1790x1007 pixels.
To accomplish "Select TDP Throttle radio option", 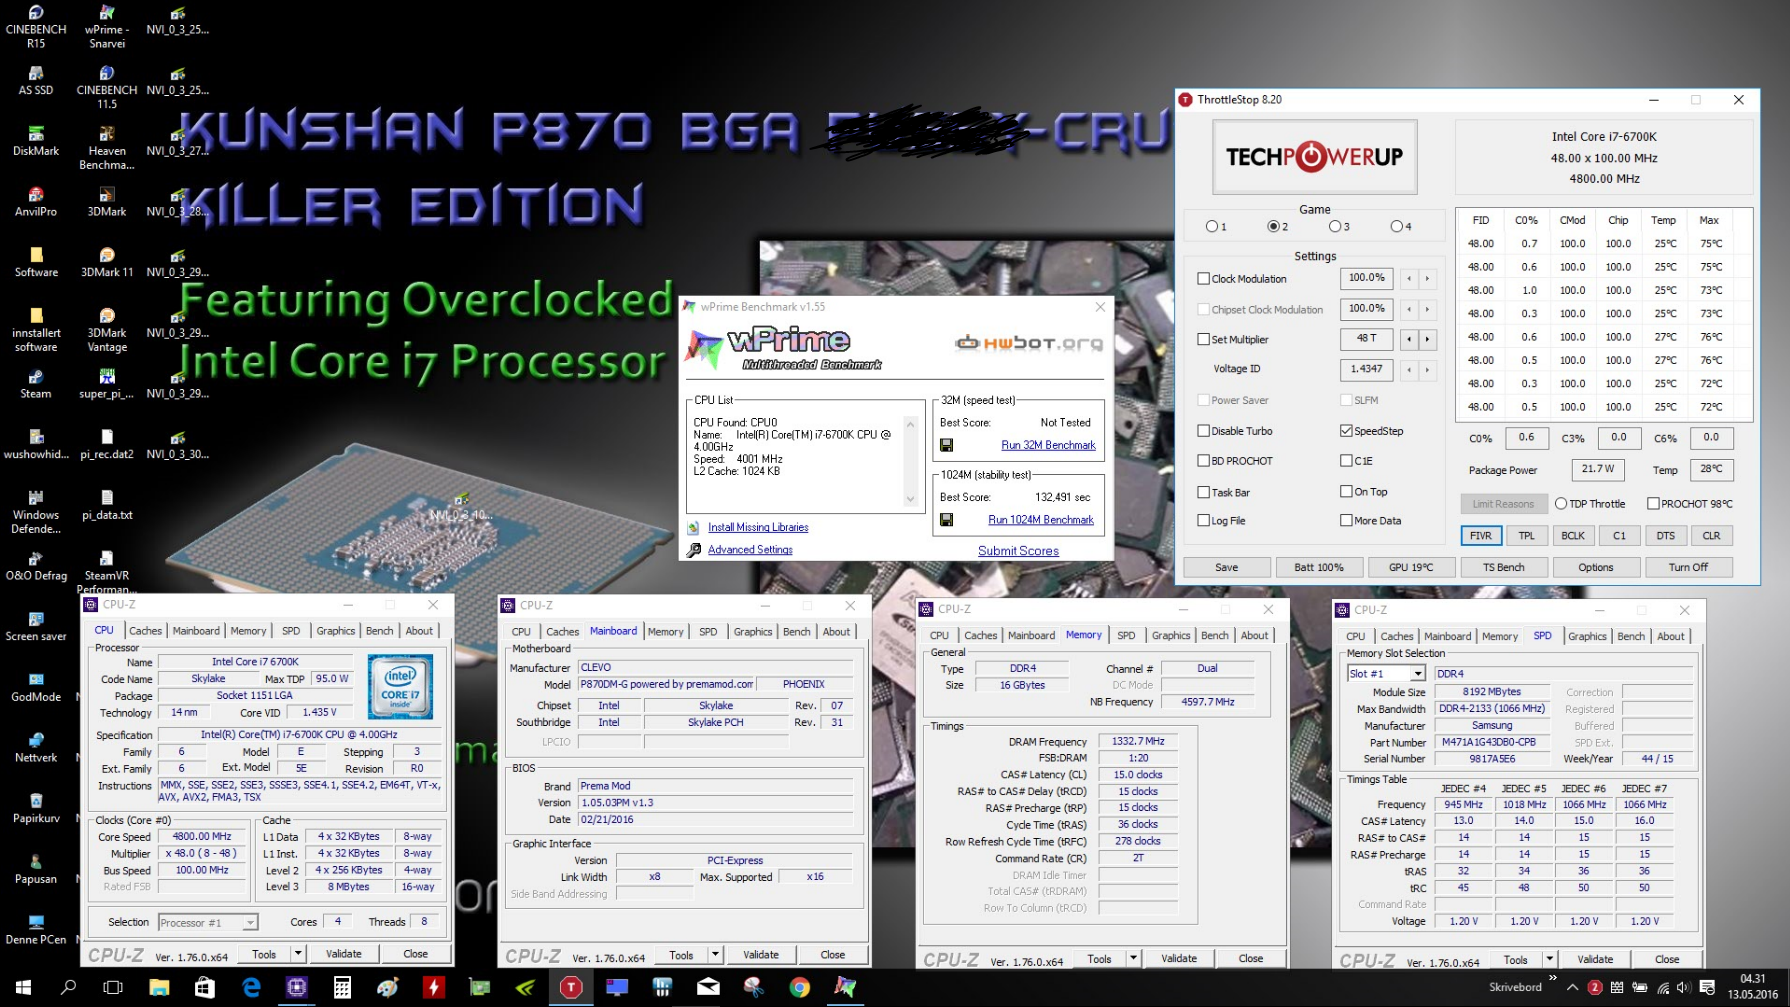I will (x=1560, y=504).
